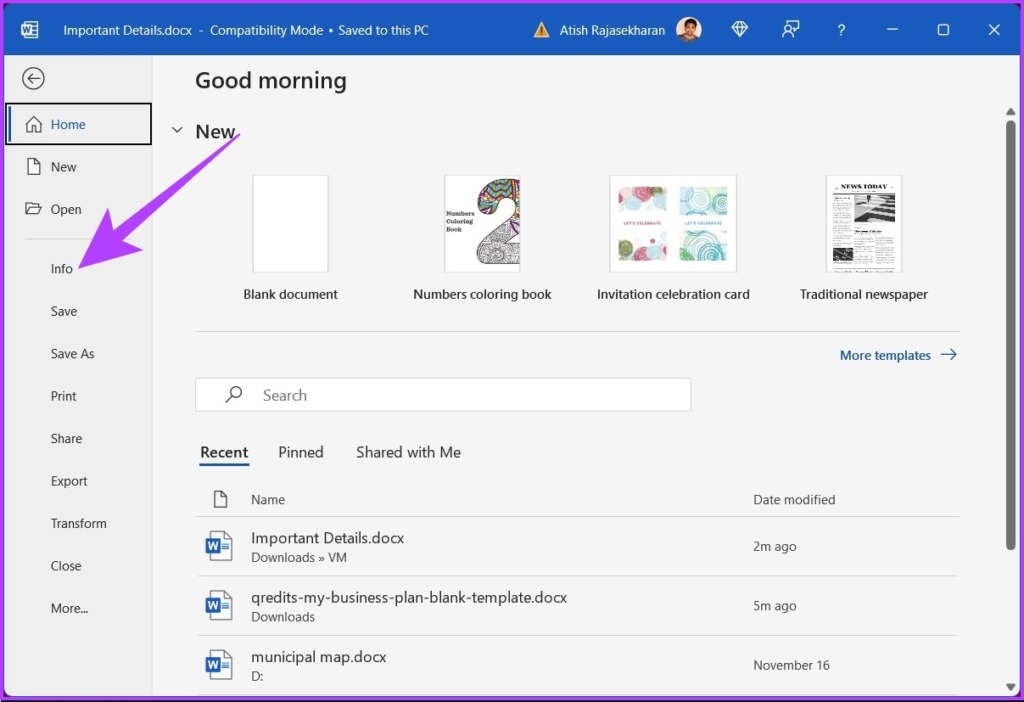Select Numbers coloring book template thumbnail
1024x702 pixels.
482,224
